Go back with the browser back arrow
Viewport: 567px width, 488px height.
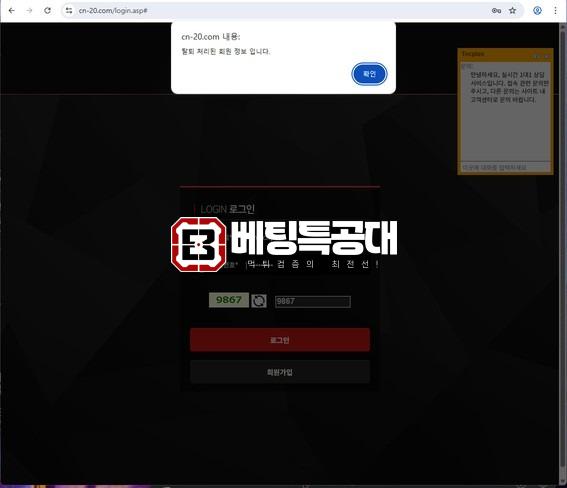pos(12,10)
